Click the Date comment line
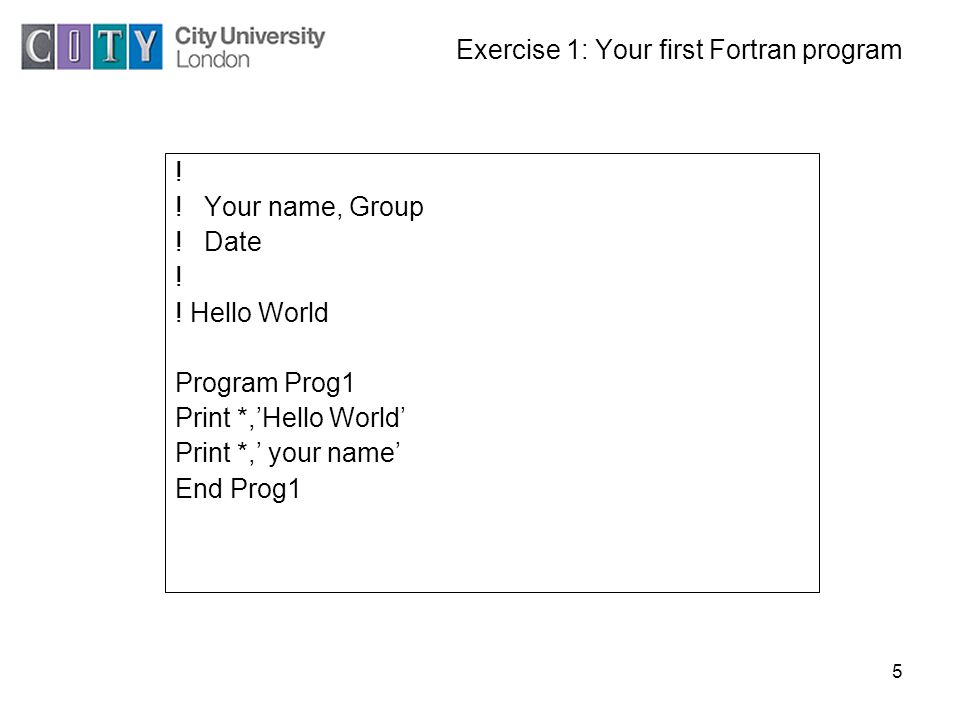This screenshot has height=720, width=960. pos(219,242)
